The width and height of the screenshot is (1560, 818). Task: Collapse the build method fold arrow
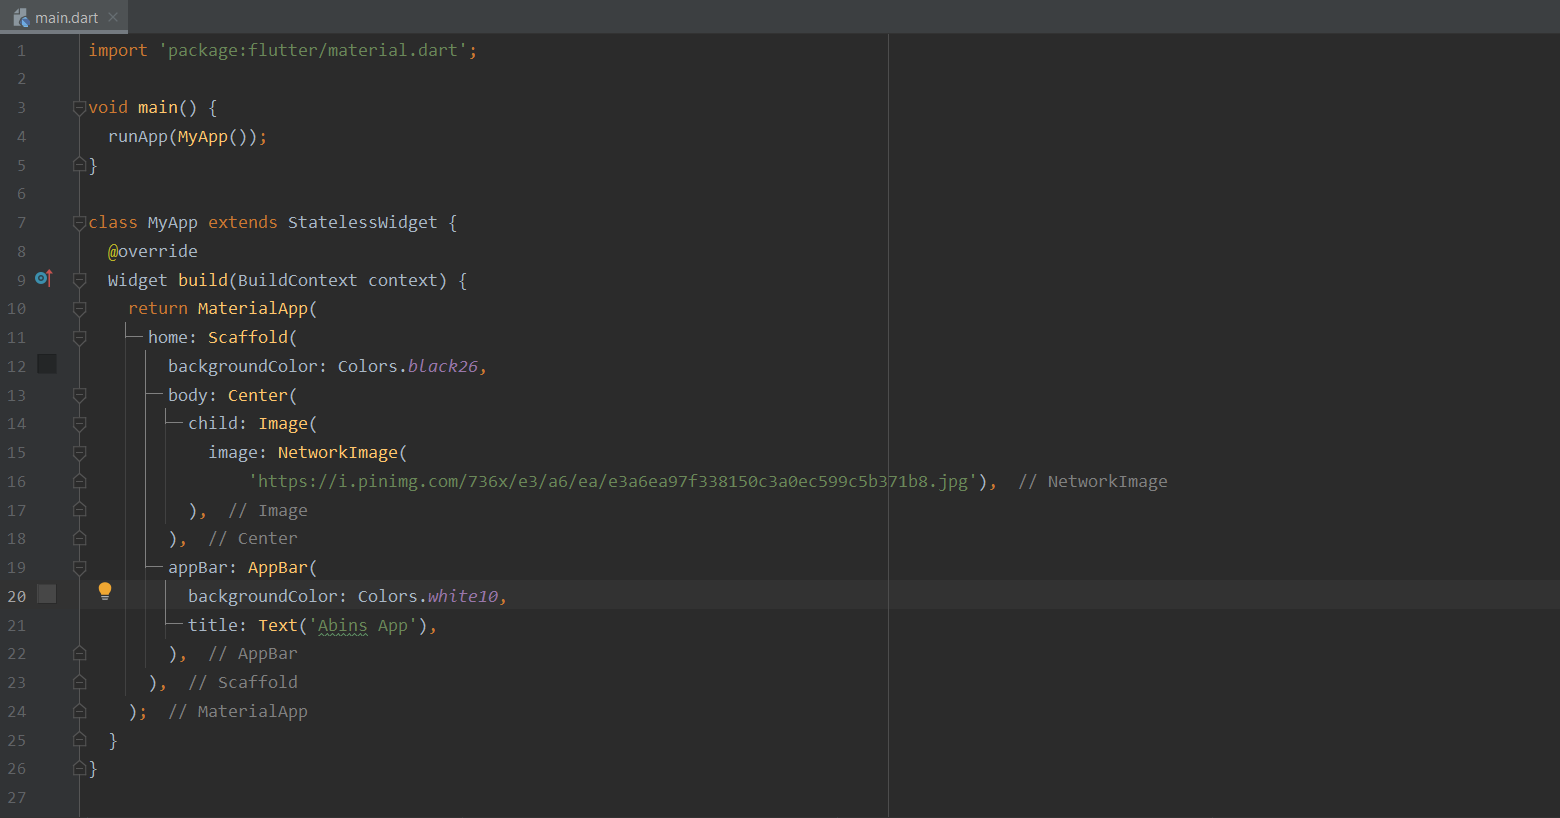point(79,279)
